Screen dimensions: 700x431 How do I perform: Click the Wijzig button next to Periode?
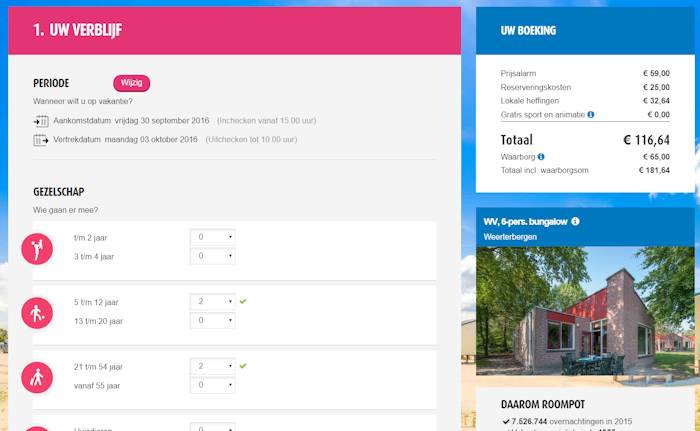point(131,83)
